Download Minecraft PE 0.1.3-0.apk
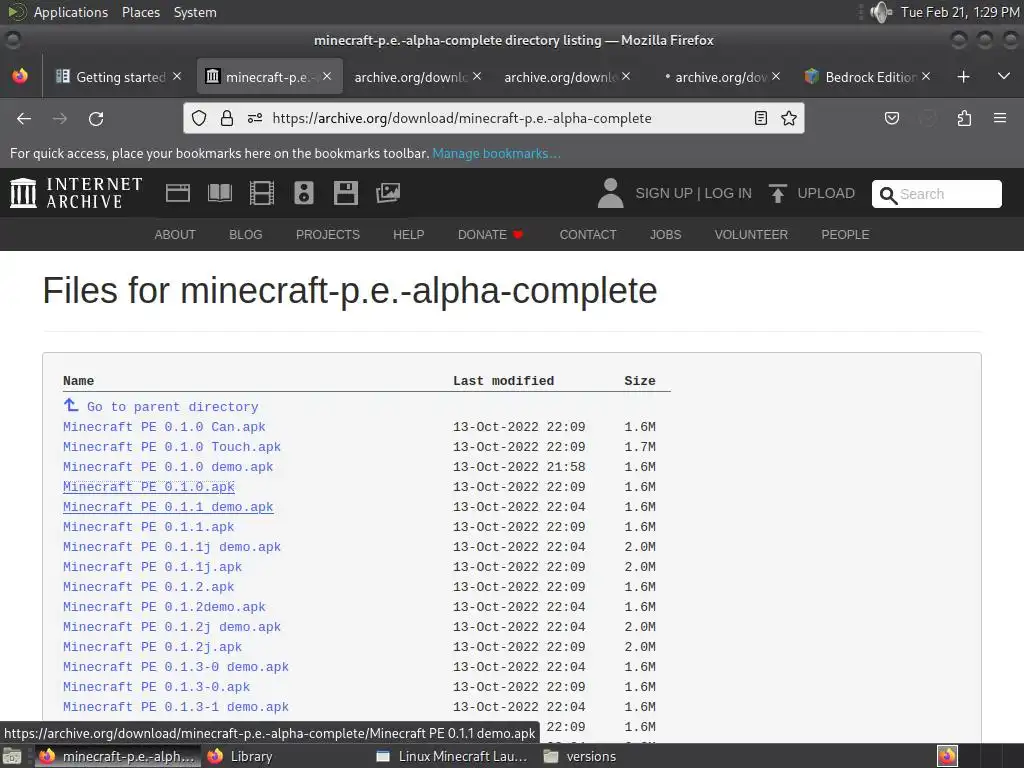1024x768 pixels. coord(156,687)
